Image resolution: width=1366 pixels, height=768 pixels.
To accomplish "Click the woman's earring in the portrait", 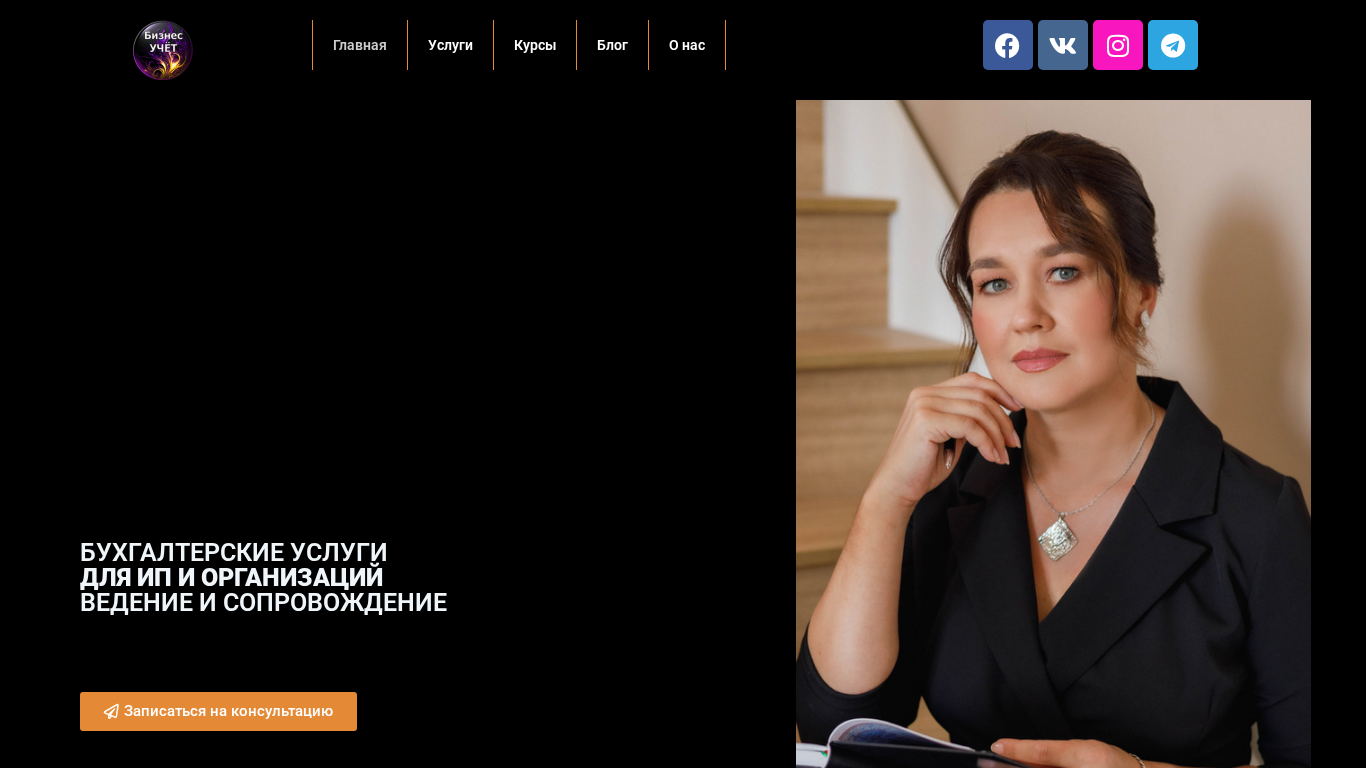I will 1144,318.
